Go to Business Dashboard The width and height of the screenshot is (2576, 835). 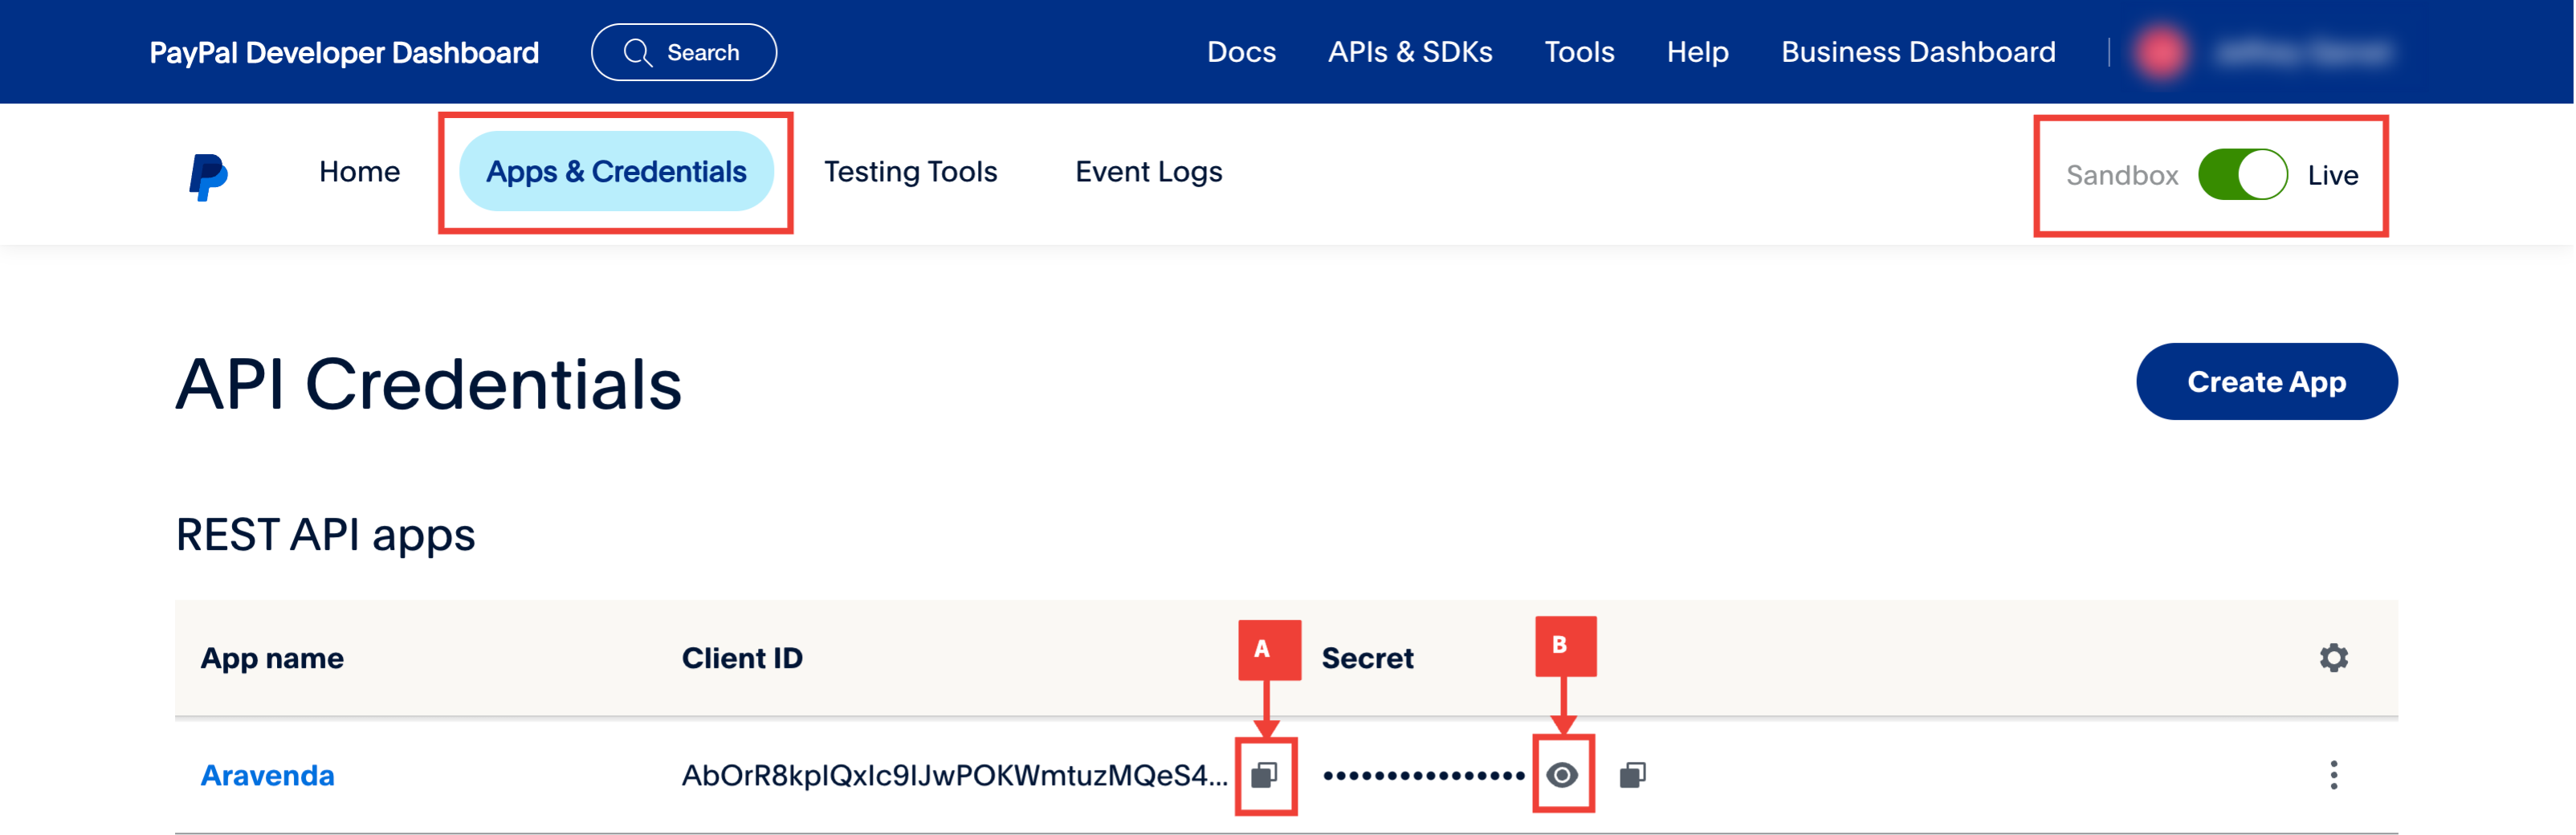1918,52
